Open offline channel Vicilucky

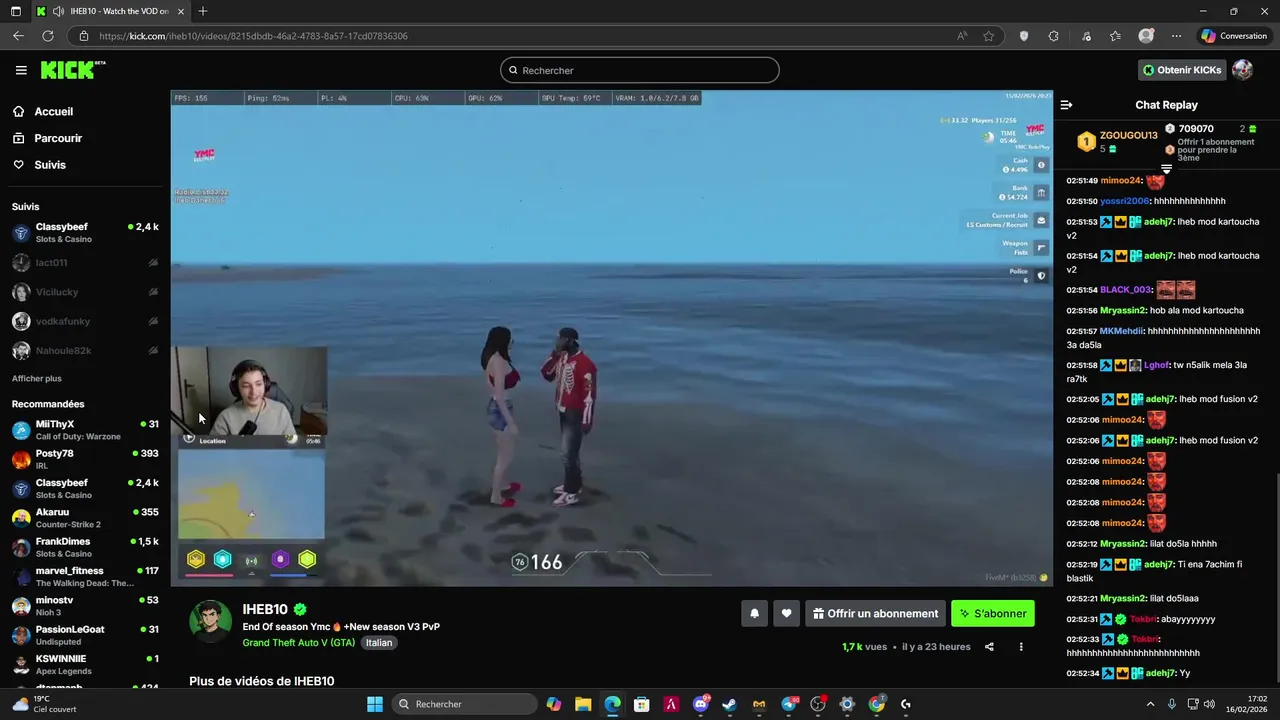click(x=85, y=292)
